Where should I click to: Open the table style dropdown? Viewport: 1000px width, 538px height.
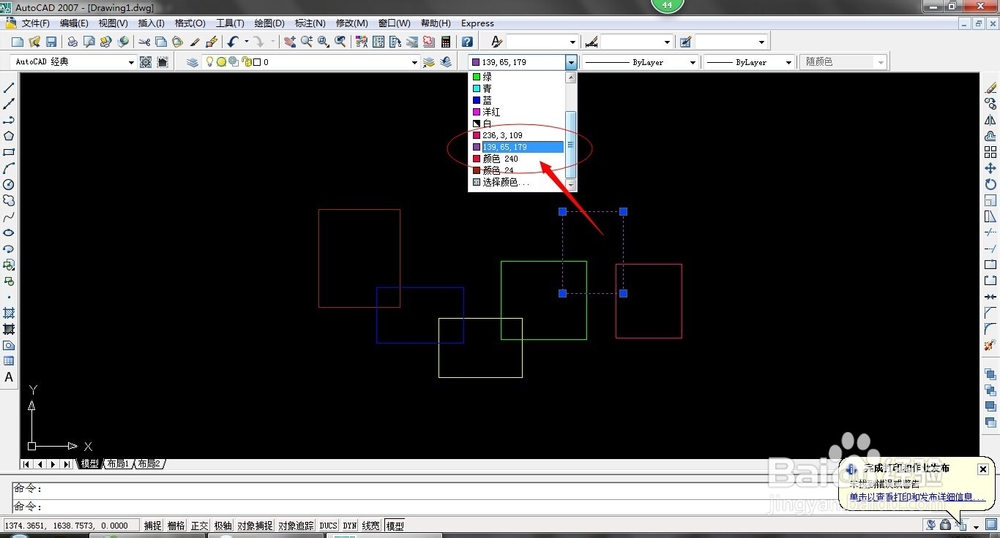pyautogui.click(x=761, y=41)
